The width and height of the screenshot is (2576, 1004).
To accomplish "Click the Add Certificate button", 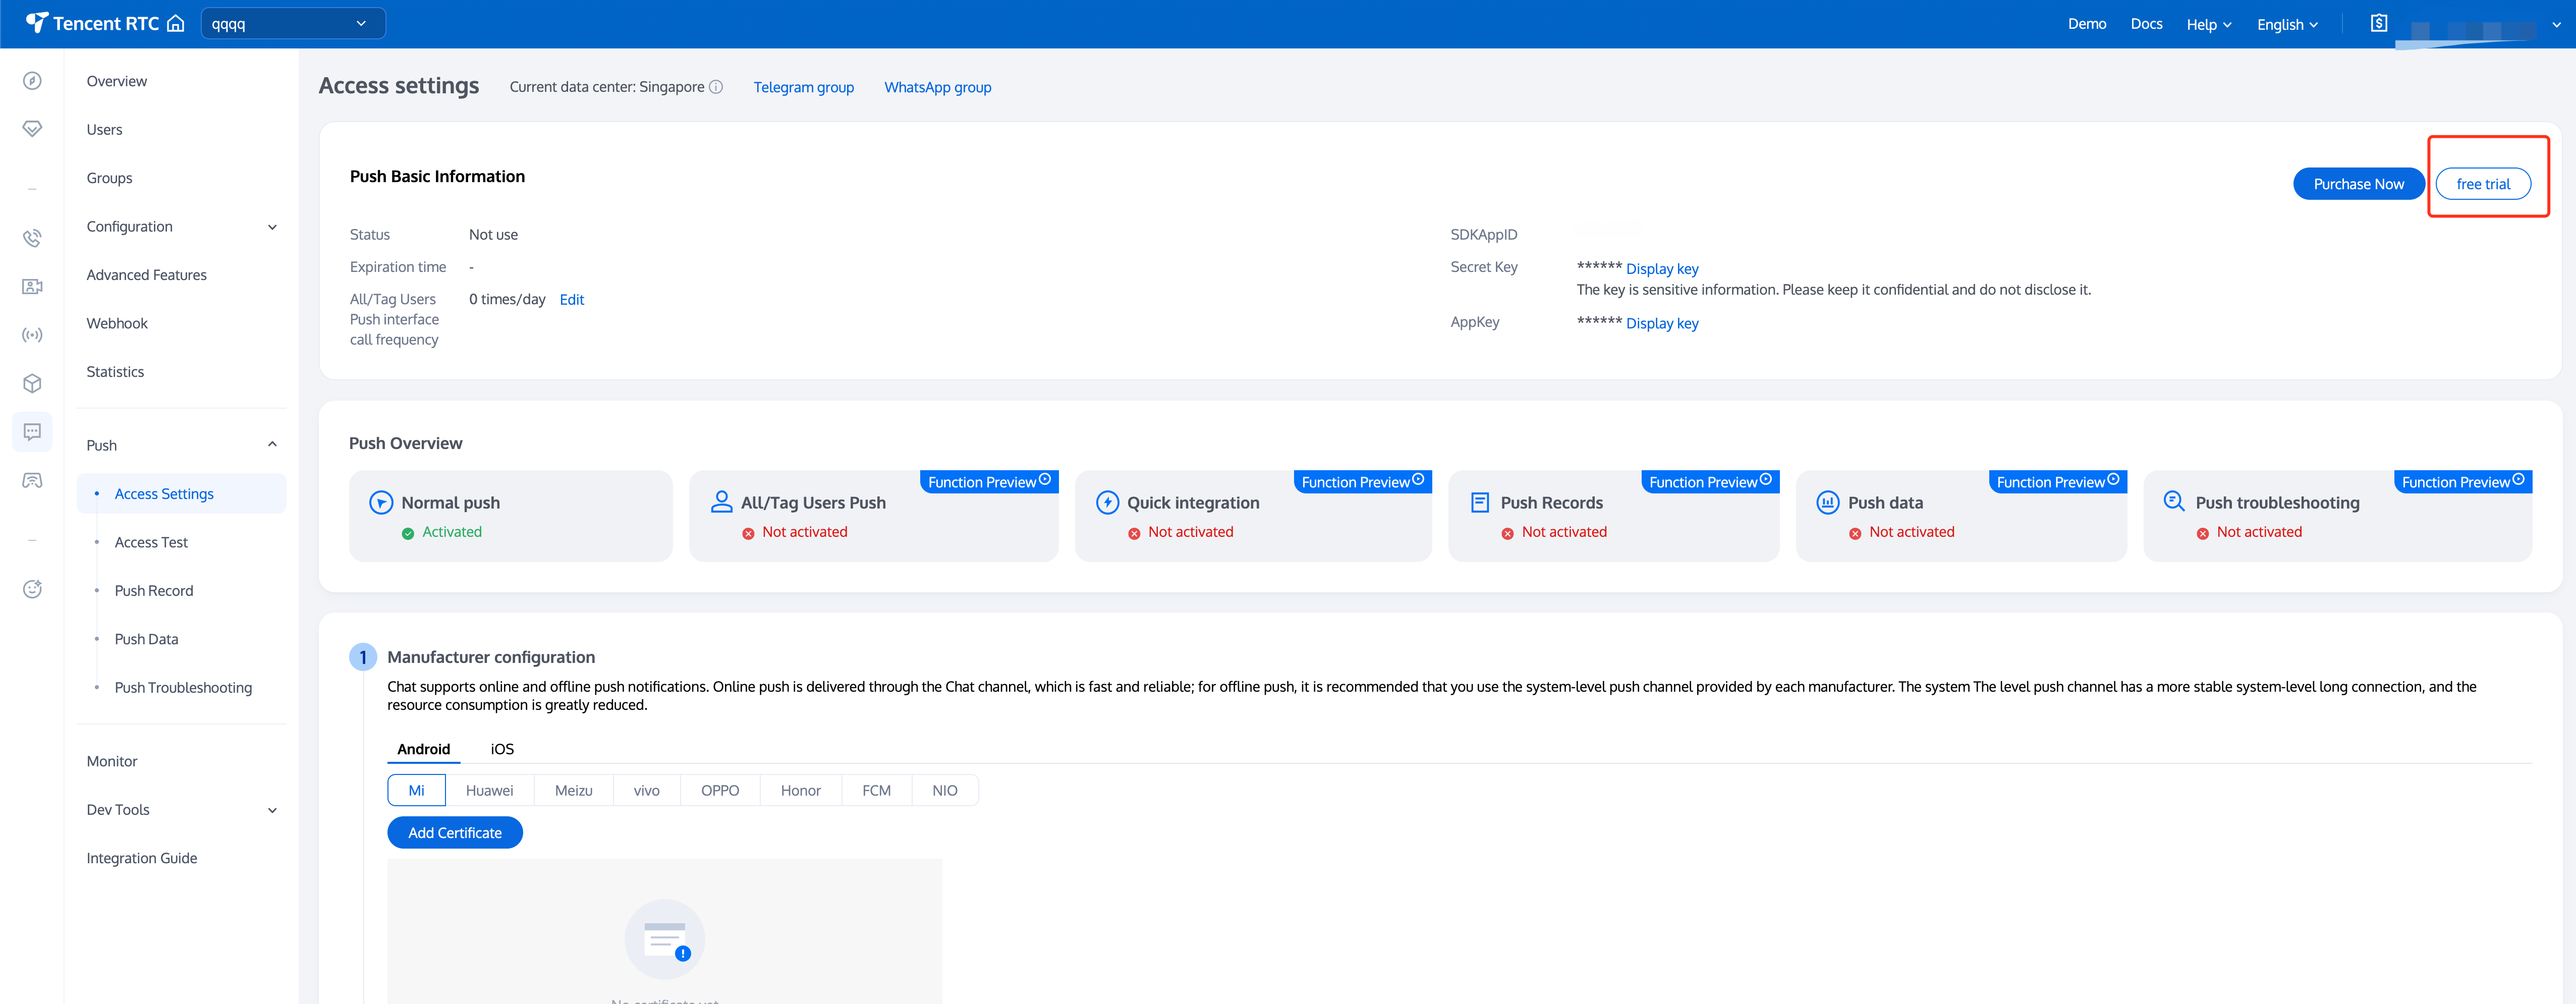I will [454, 832].
